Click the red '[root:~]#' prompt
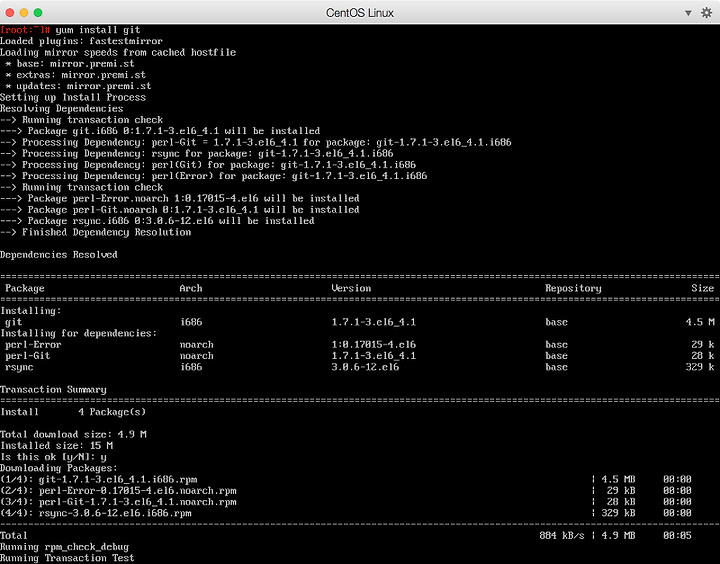720x564 pixels. point(25,30)
